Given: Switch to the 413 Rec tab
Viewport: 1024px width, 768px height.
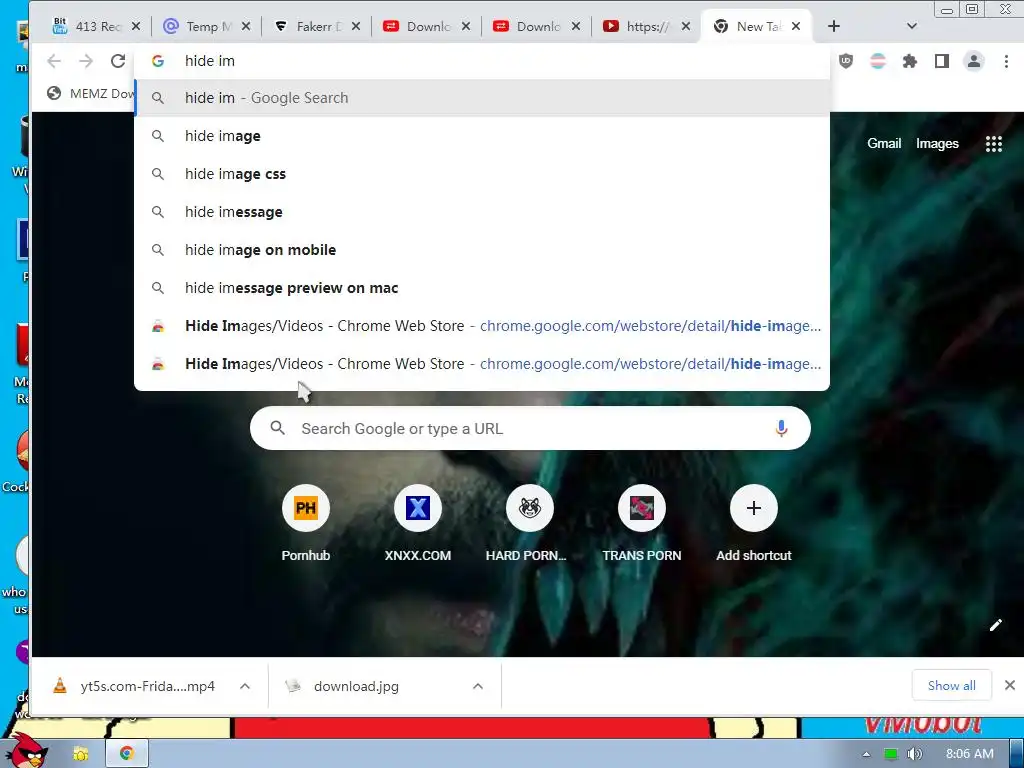Looking at the screenshot, I should 97,26.
